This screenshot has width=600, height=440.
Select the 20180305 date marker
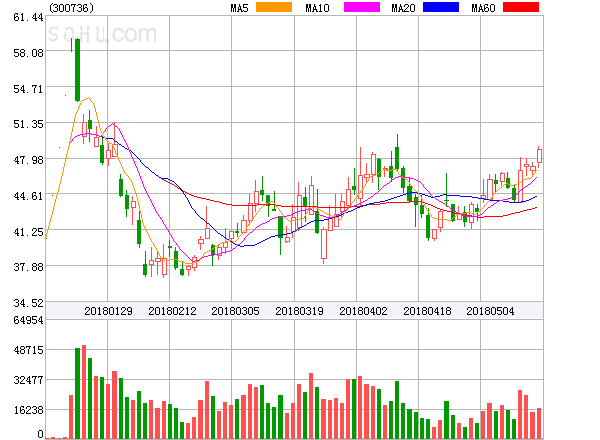tap(235, 311)
